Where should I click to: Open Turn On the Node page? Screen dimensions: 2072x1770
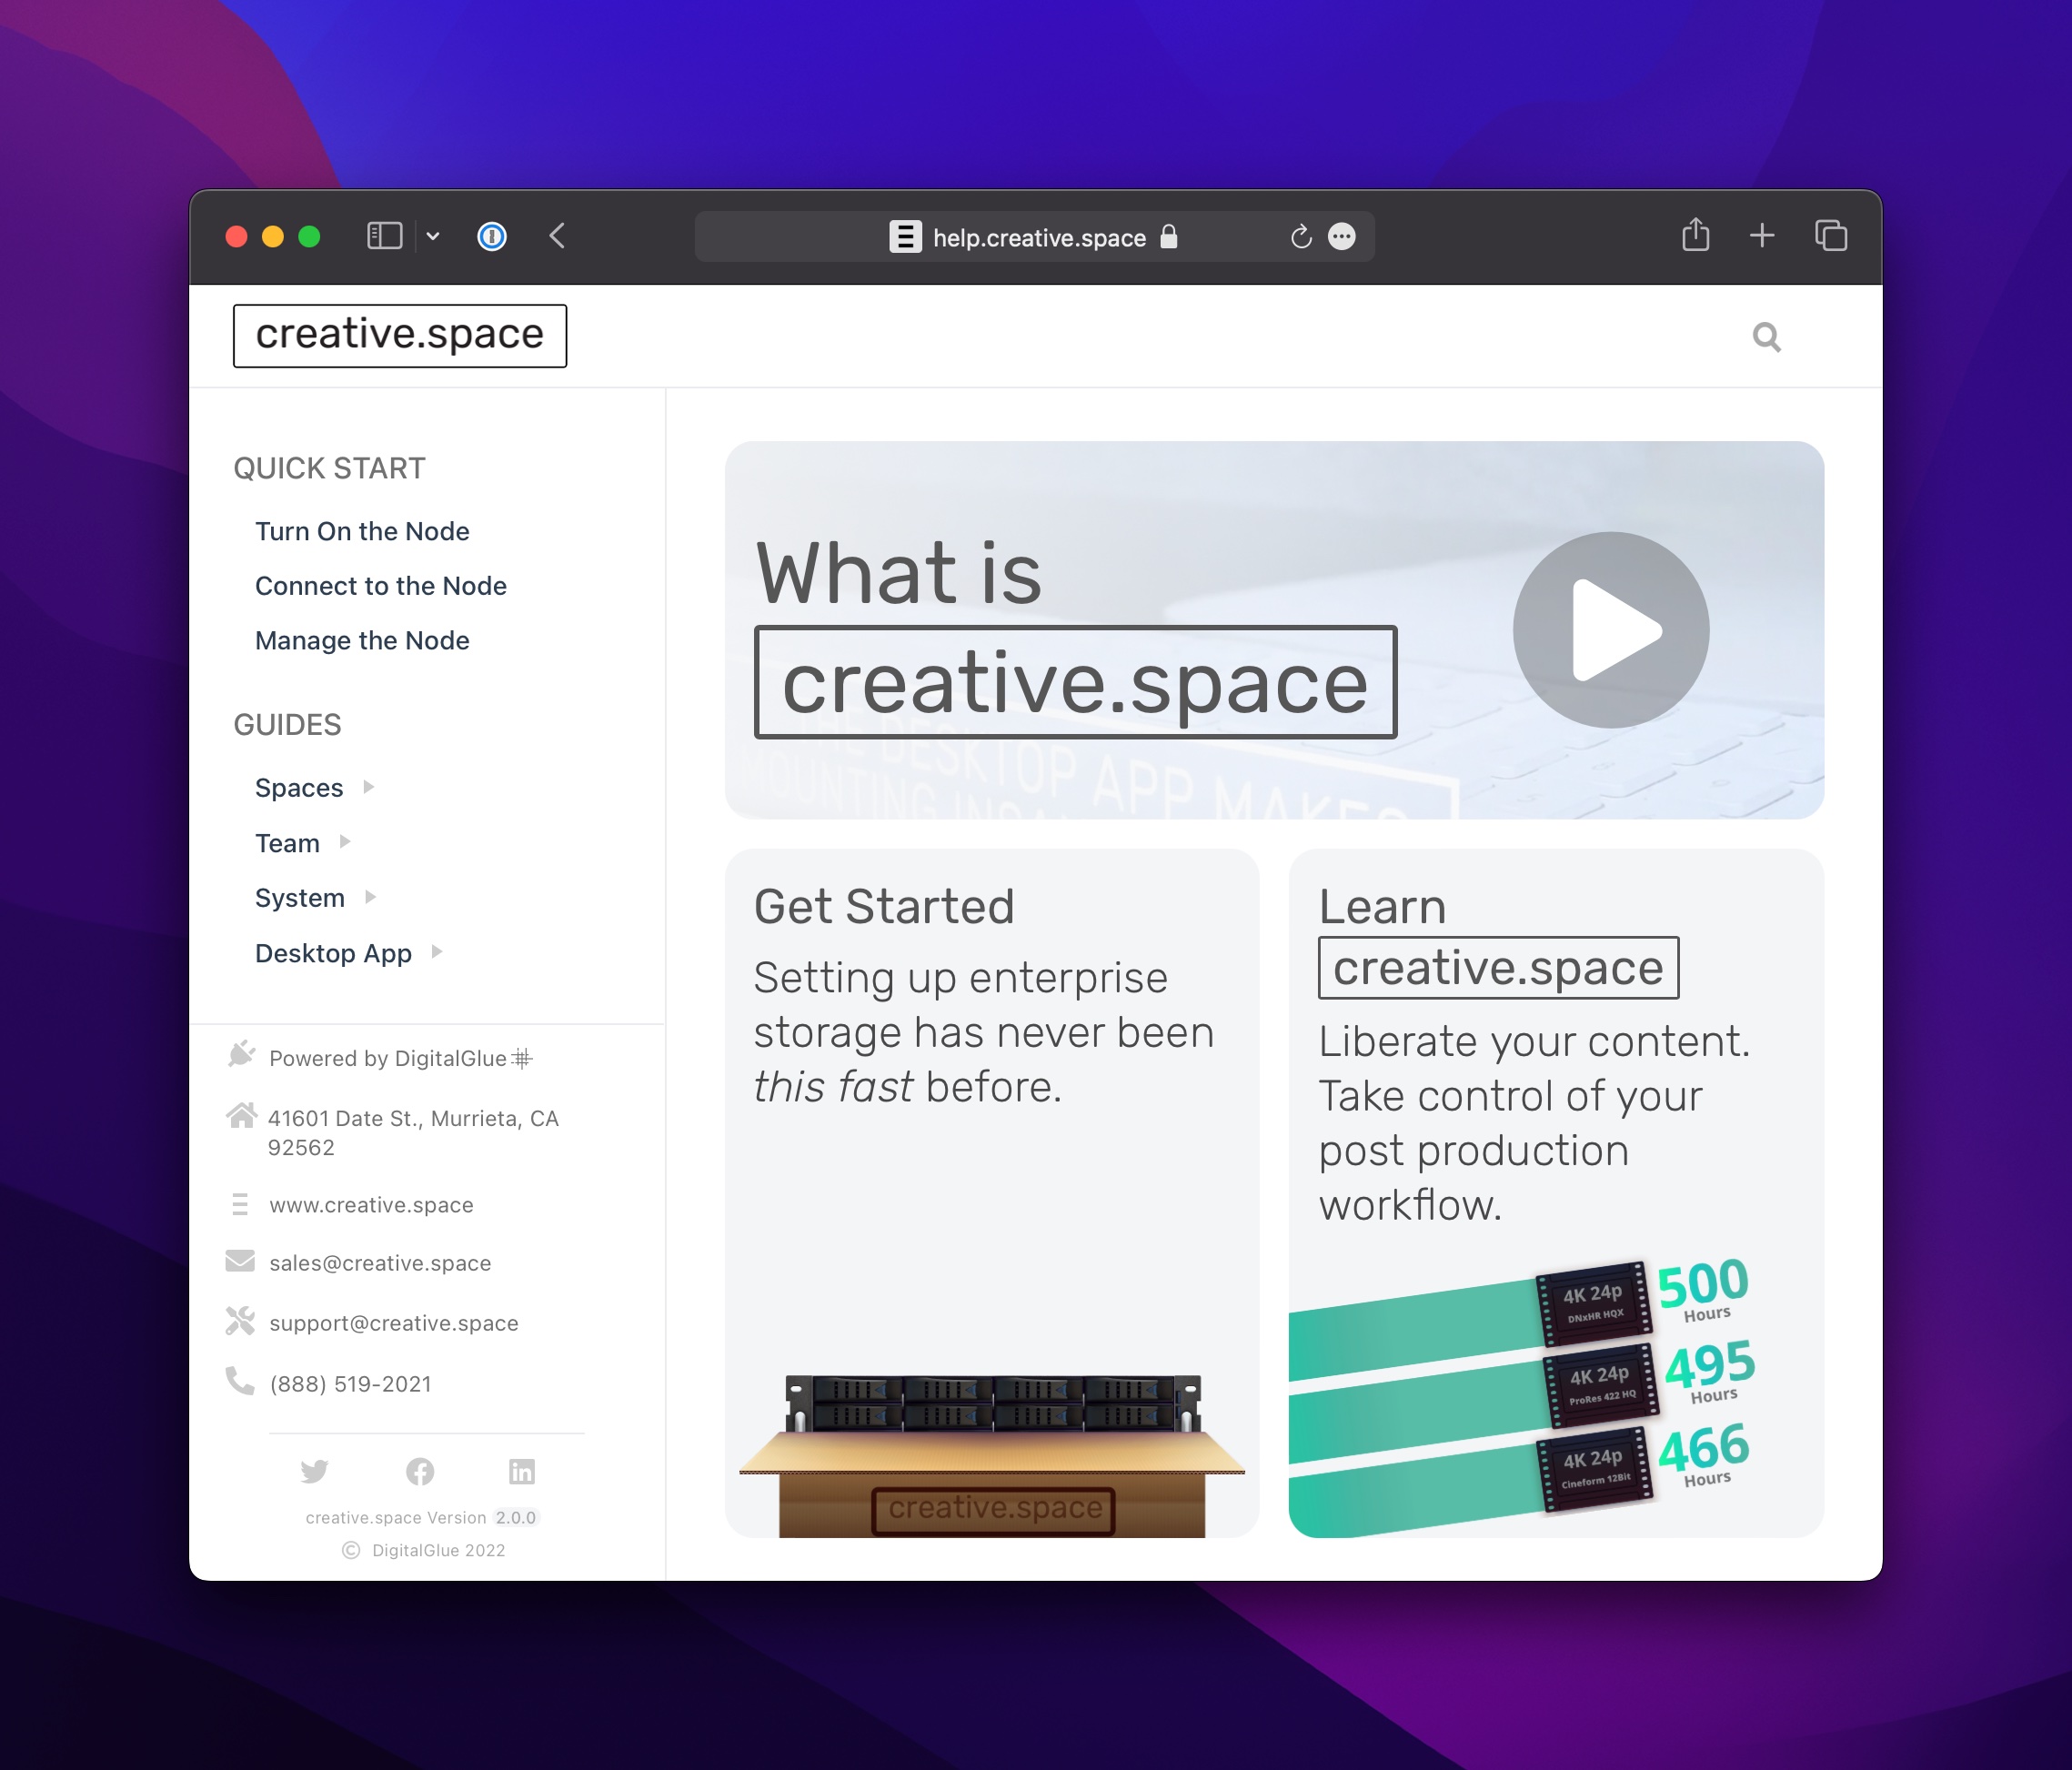pyautogui.click(x=362, y=531)
